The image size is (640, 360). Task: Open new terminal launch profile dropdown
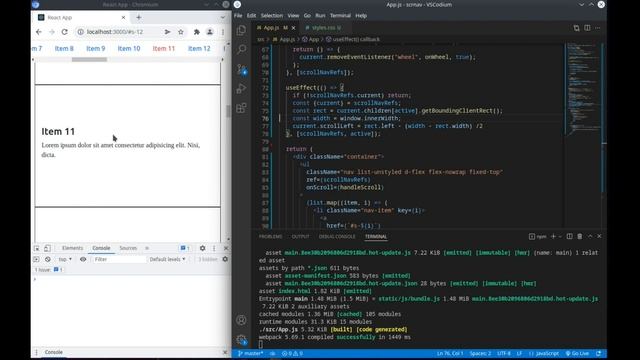coord(560,236)
